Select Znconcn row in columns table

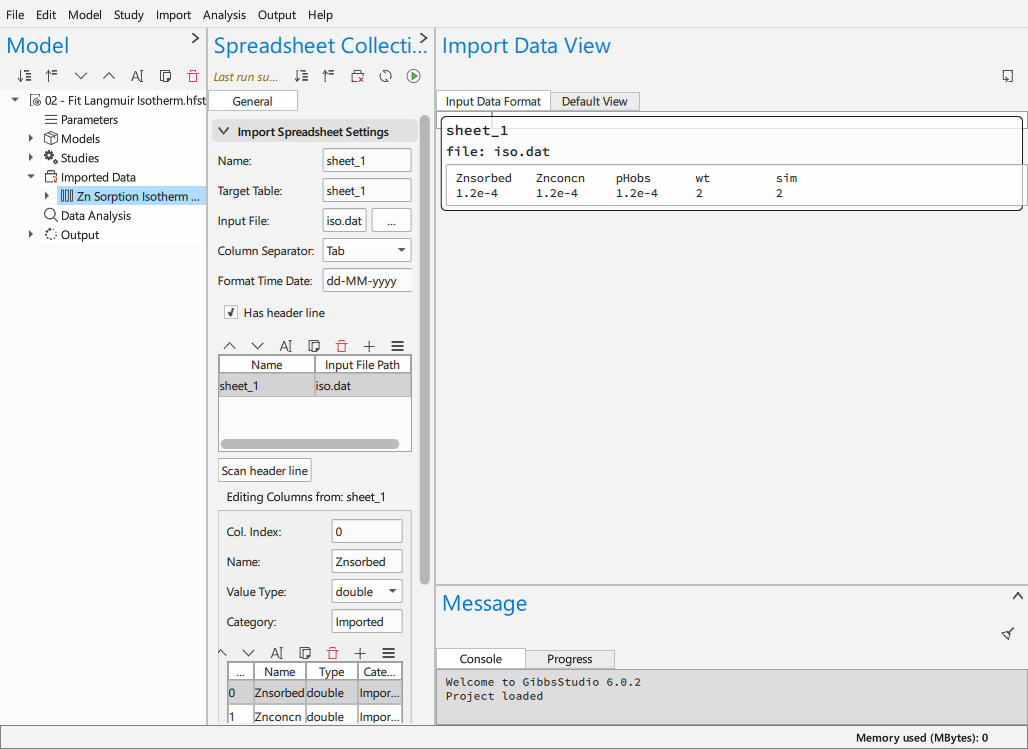tap(315, 715)
